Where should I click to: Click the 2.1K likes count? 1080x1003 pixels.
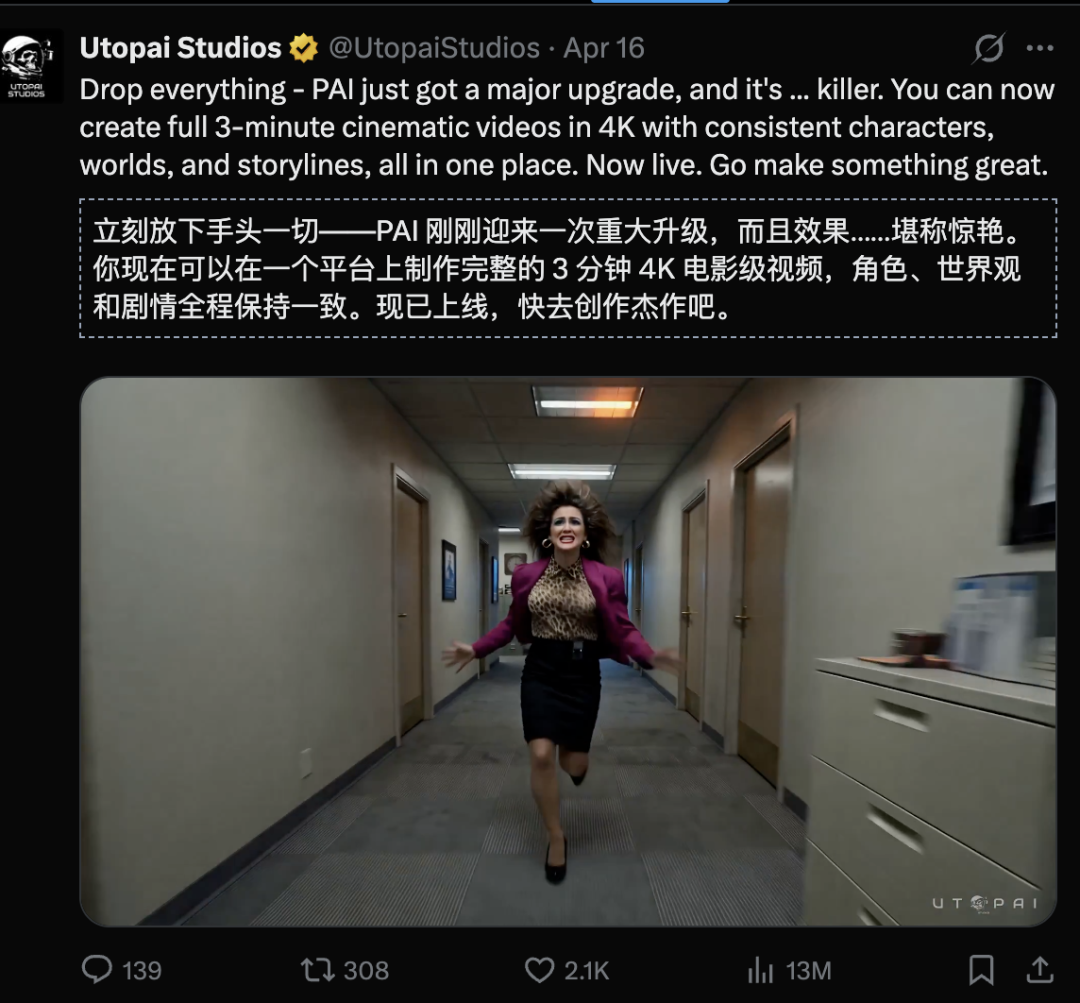click(586, 971)
